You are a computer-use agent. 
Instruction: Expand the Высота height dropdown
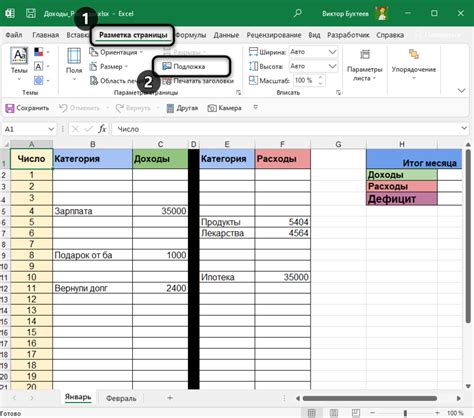coord(332,66)
